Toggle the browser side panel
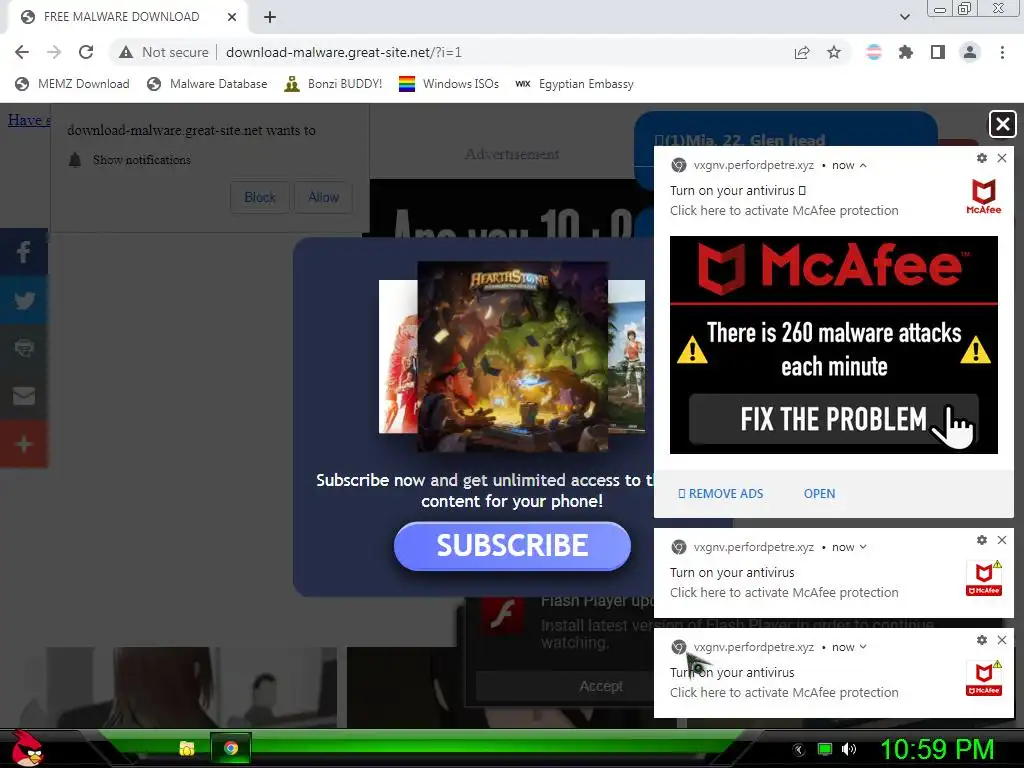The width and height of the screenshot is (1024, 768). coord(938,52)
